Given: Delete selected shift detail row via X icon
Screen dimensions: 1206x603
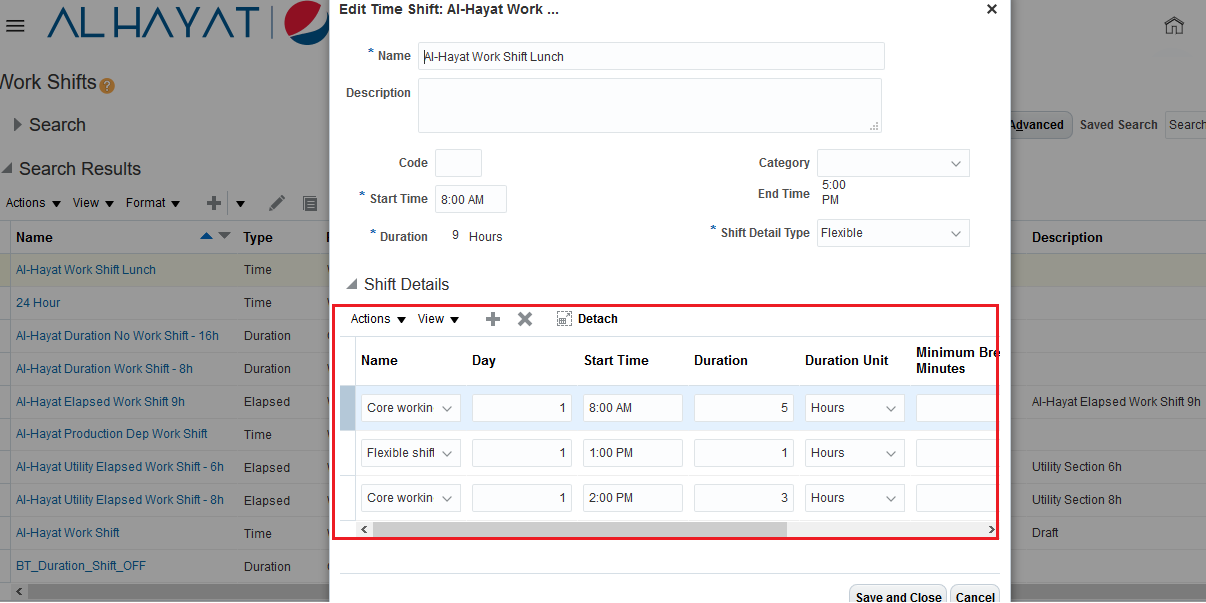Looking at the screenshot, I should coord(524,318).
